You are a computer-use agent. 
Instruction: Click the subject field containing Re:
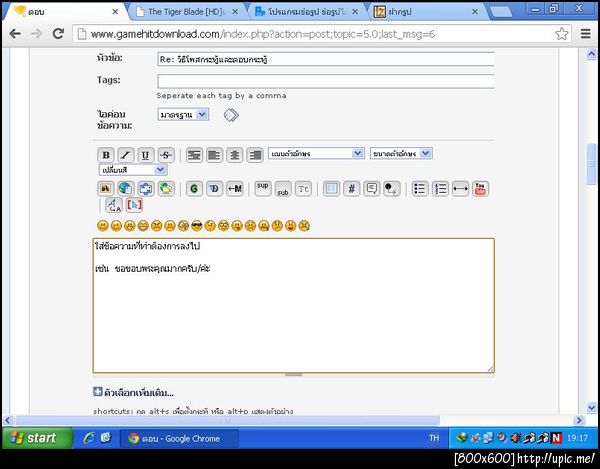(326, 59)
